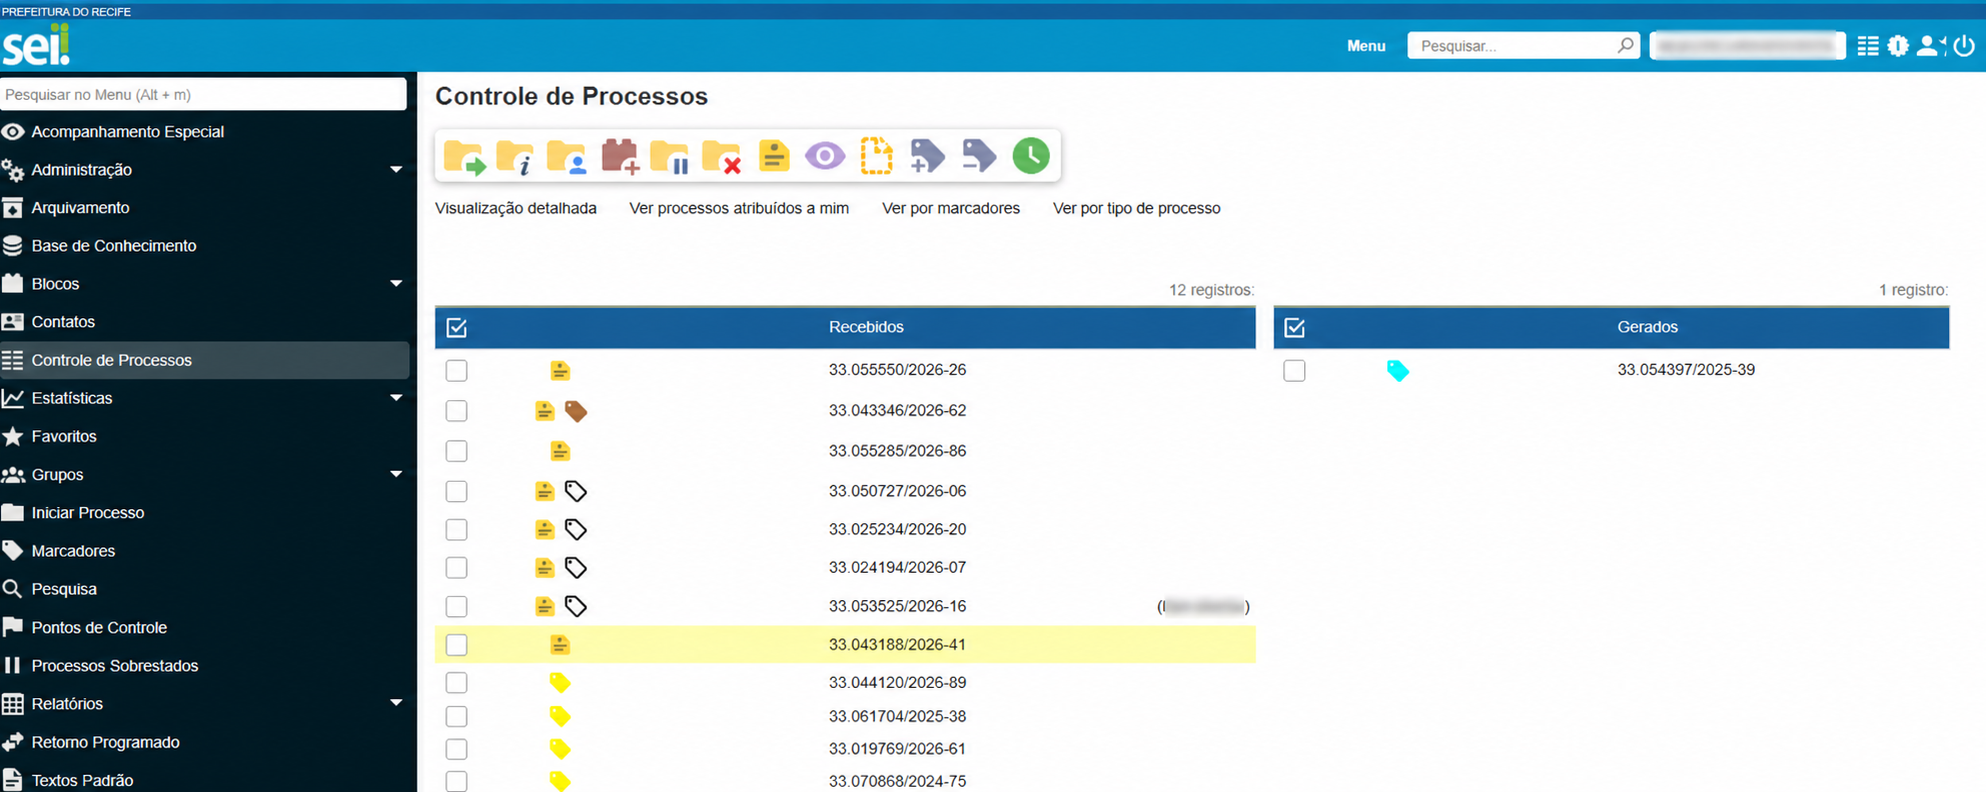Expand the Estatísticas menu arrow
This screenshot has height=792, width=1986.
click(x=396, y=398)
